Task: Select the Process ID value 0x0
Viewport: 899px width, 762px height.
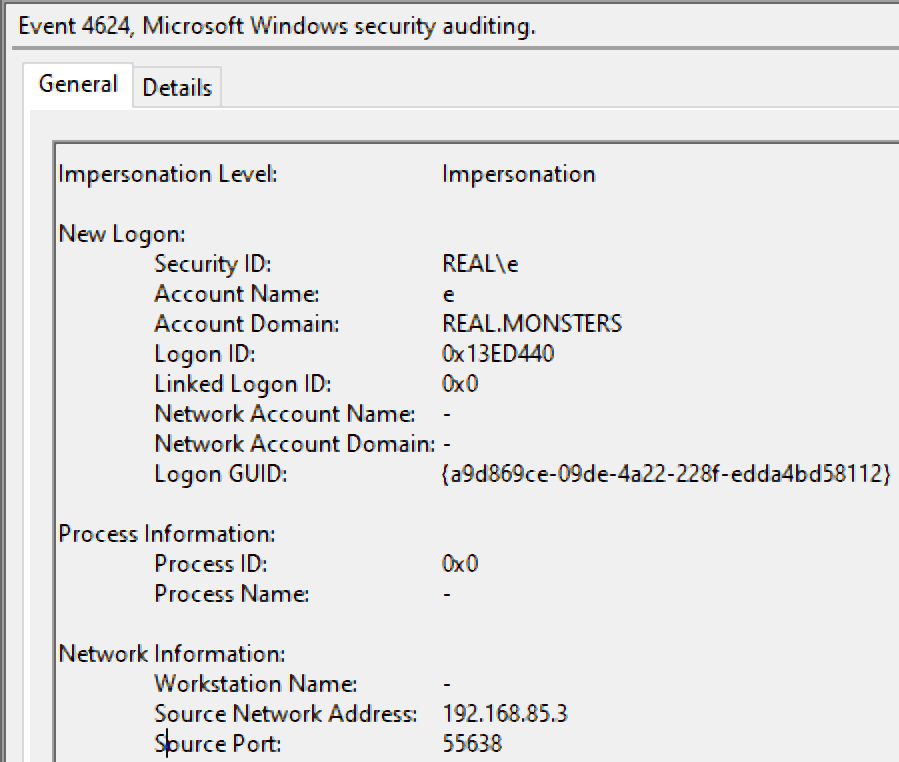Action: click(460, 564)
